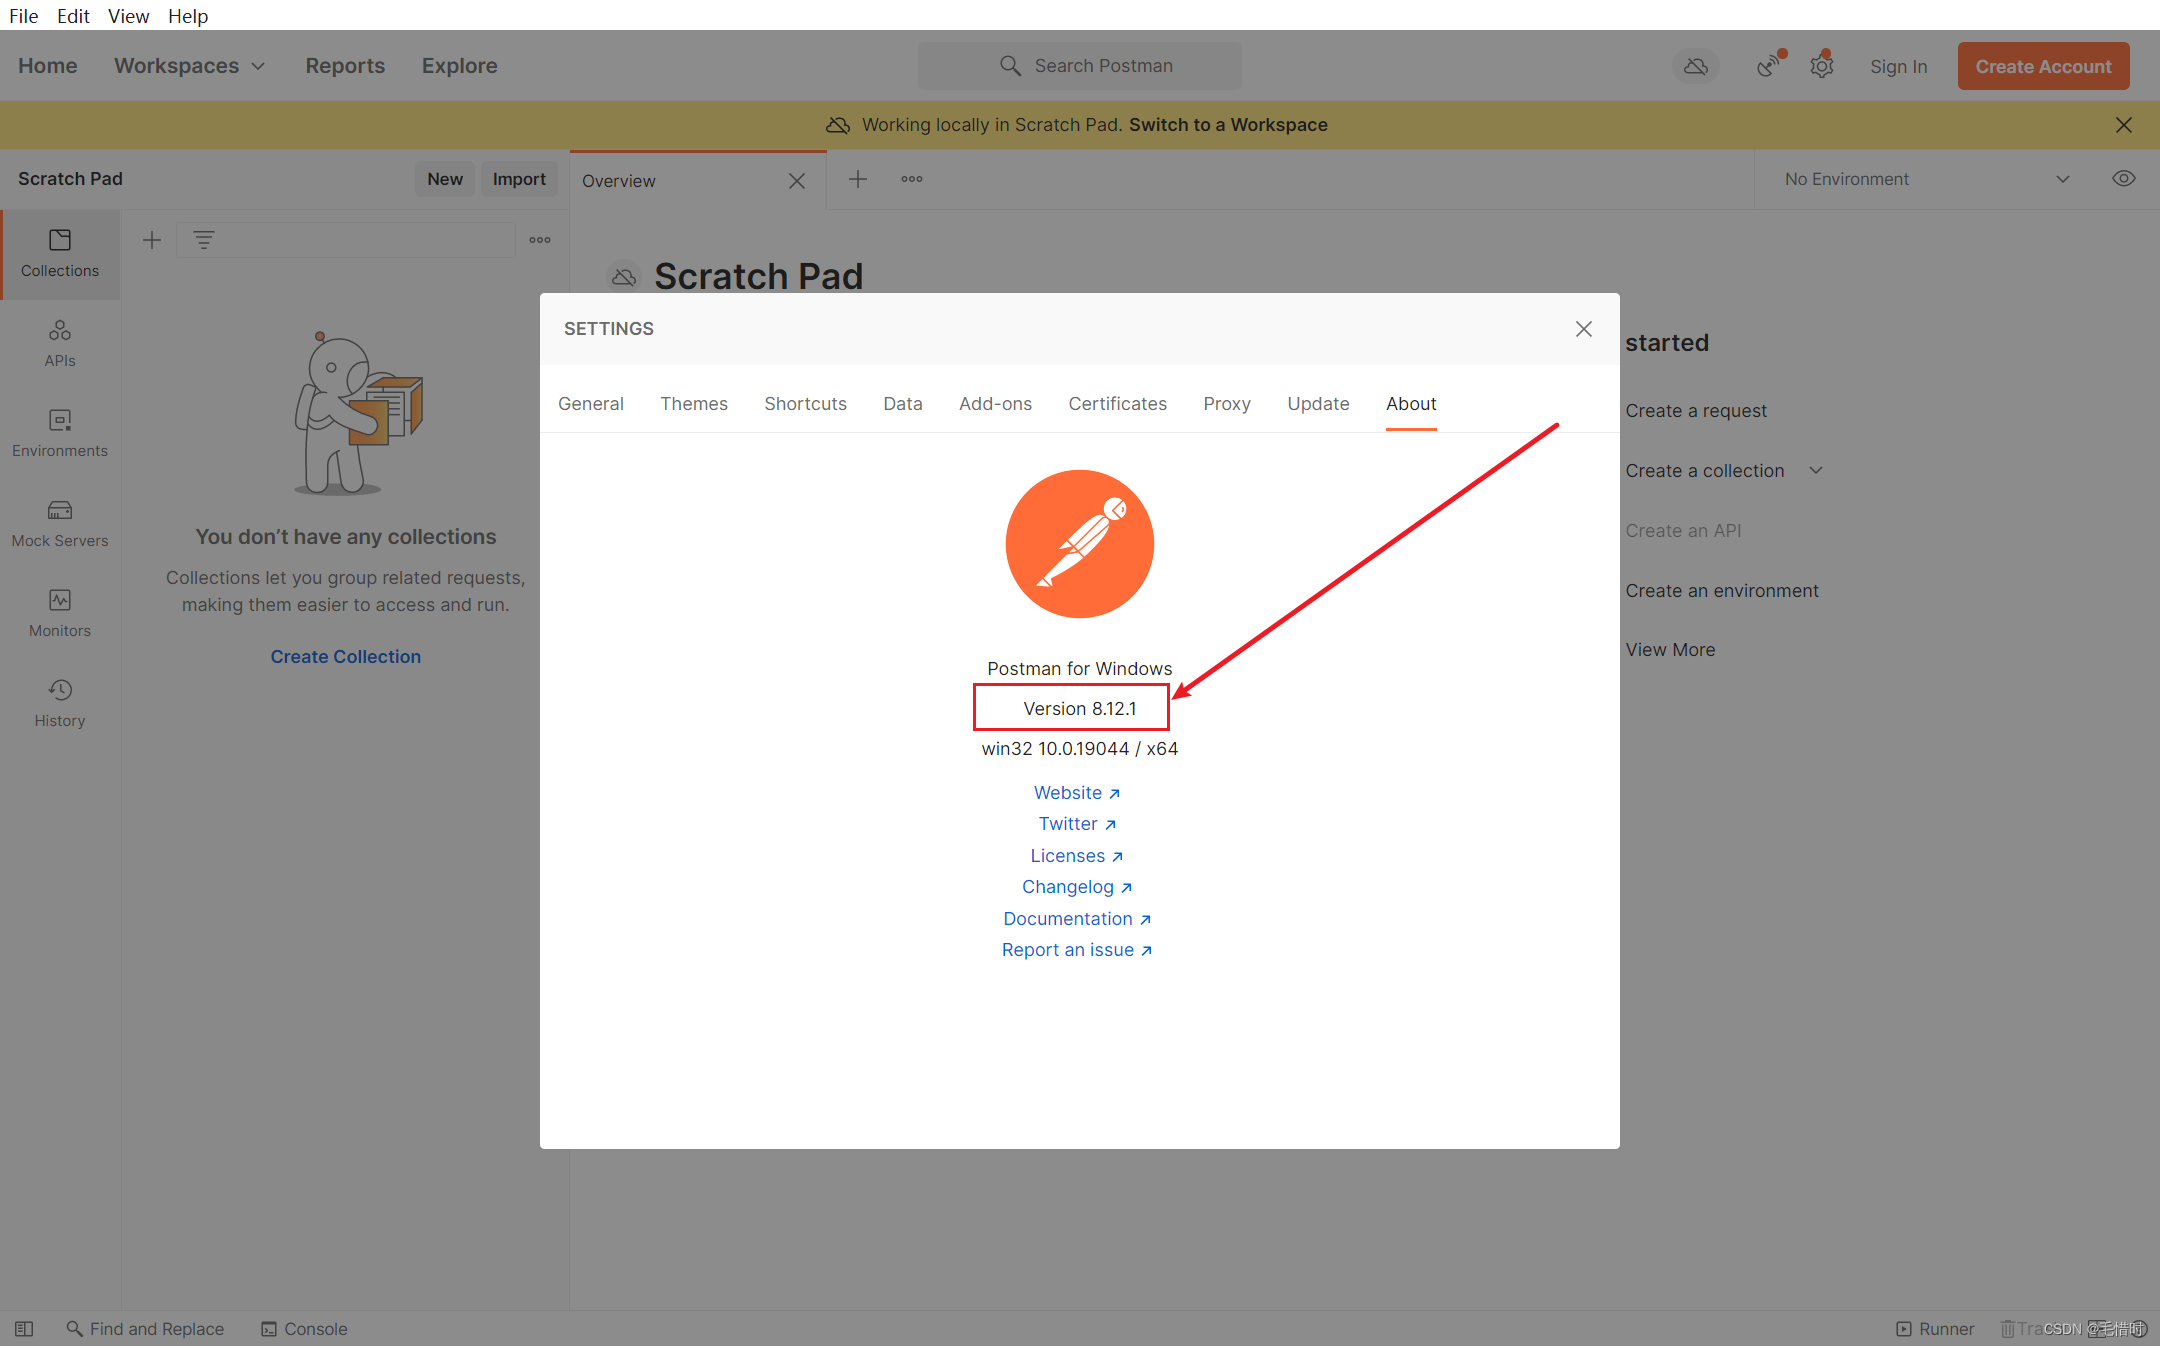Click the collections filter input field

click(345, 240)
